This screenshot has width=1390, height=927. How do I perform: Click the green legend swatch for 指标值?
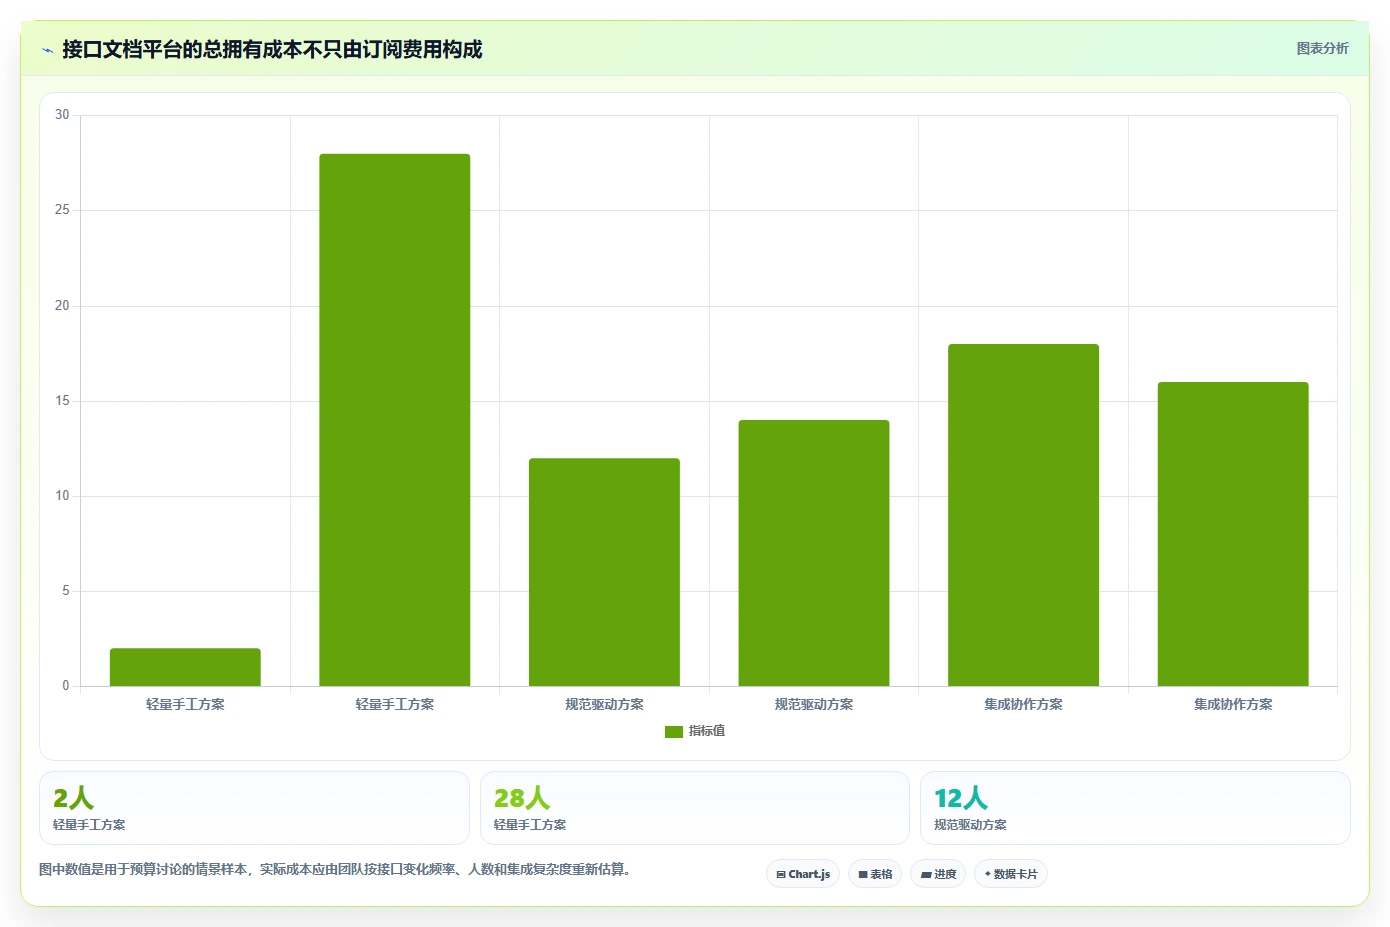click(x=674, y=732)
